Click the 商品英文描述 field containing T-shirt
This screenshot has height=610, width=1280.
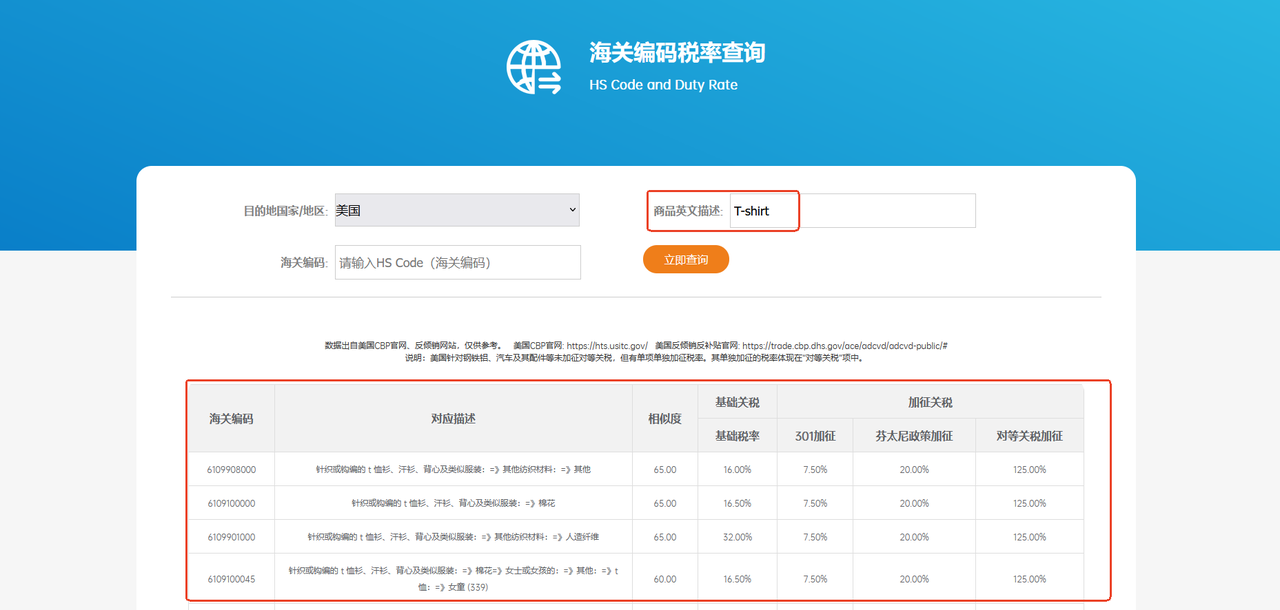851,211
